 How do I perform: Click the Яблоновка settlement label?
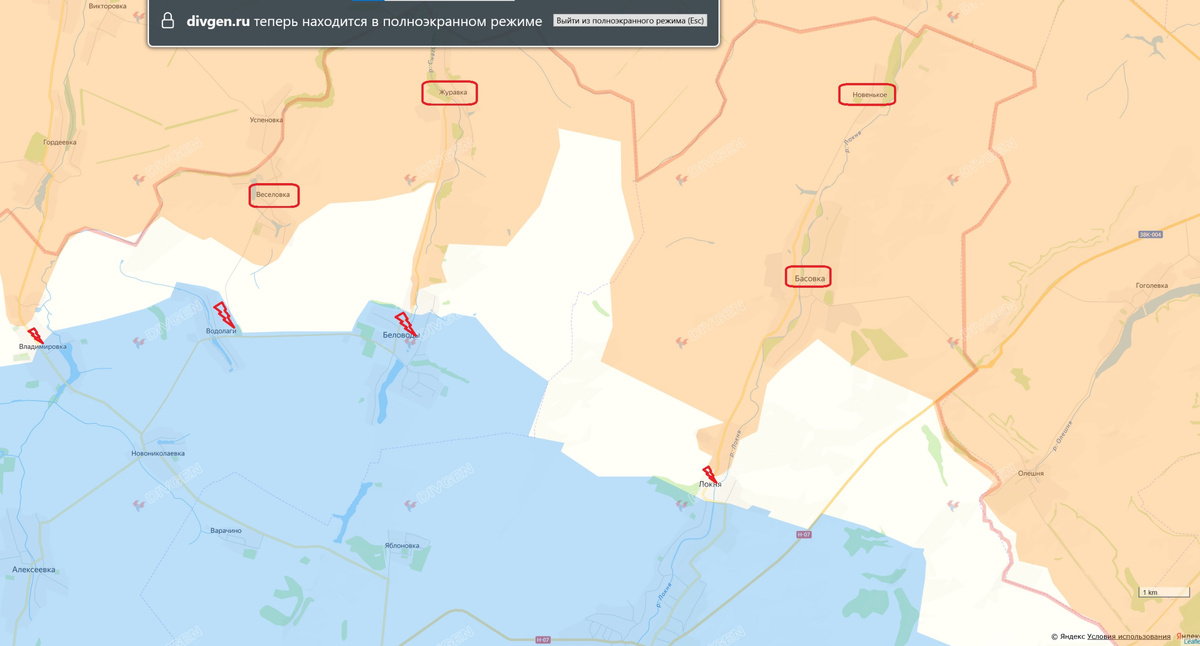pos(402,545)
